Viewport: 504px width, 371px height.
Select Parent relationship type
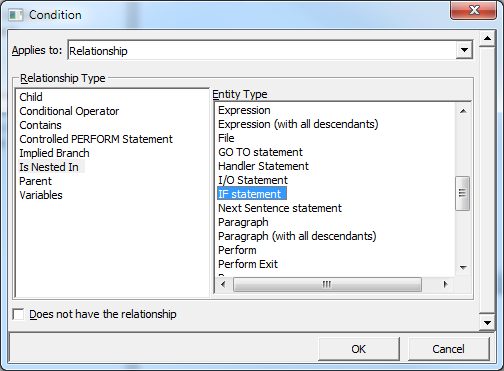tap(35, 181)
